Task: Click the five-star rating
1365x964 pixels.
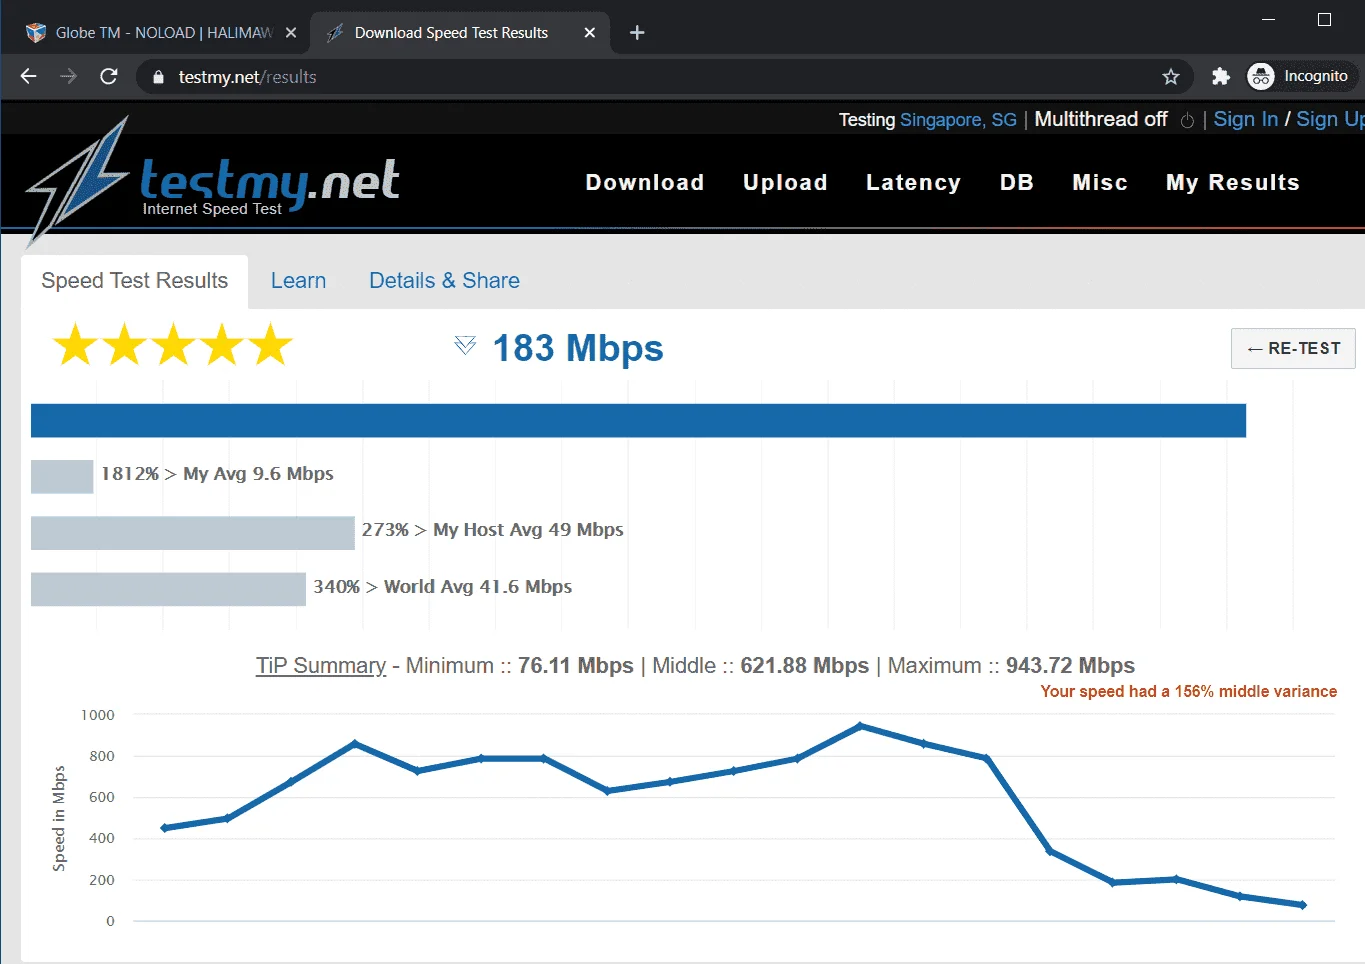Action: pyautogui.click(x=173, y=345)
